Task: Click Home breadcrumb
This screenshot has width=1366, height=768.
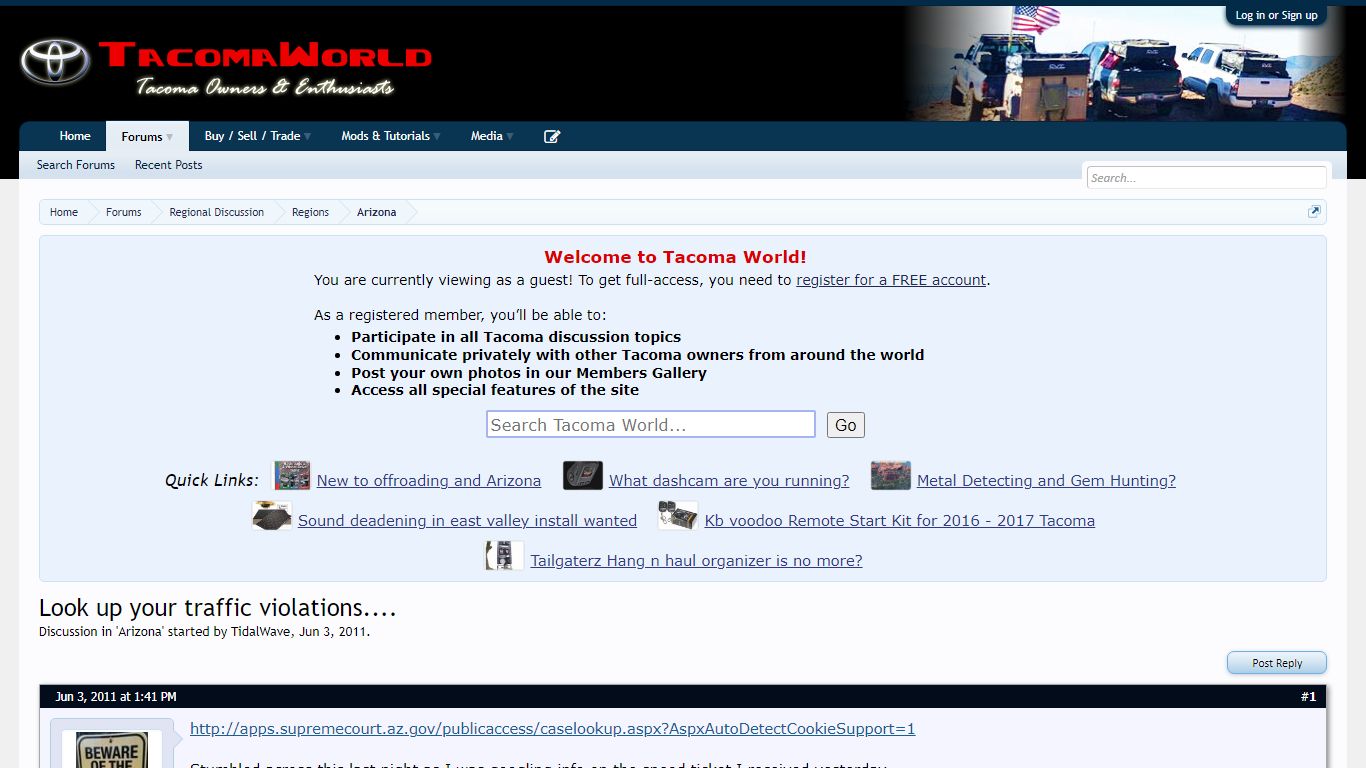Action: pos(64,212)
